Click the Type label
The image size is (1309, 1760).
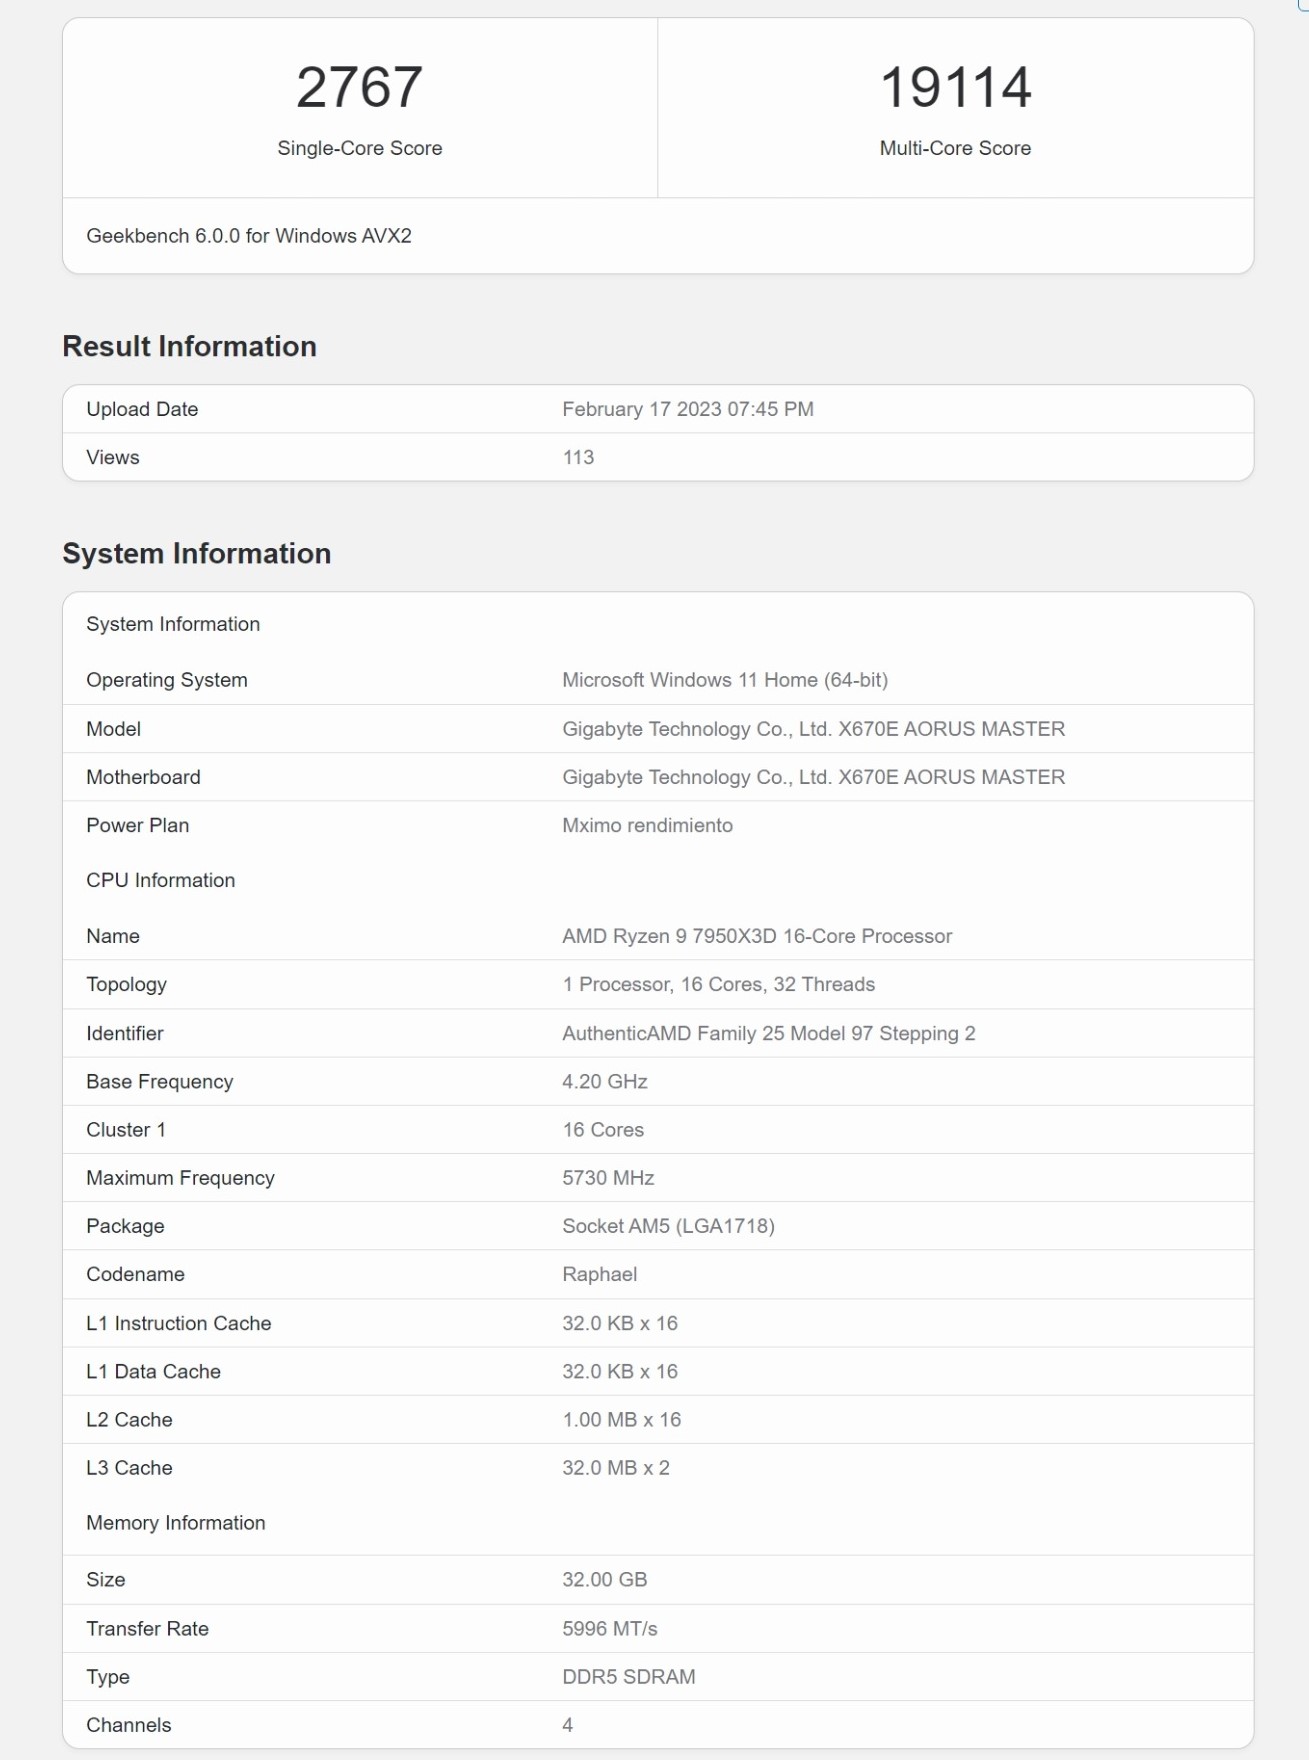(x=108, y=1677)
